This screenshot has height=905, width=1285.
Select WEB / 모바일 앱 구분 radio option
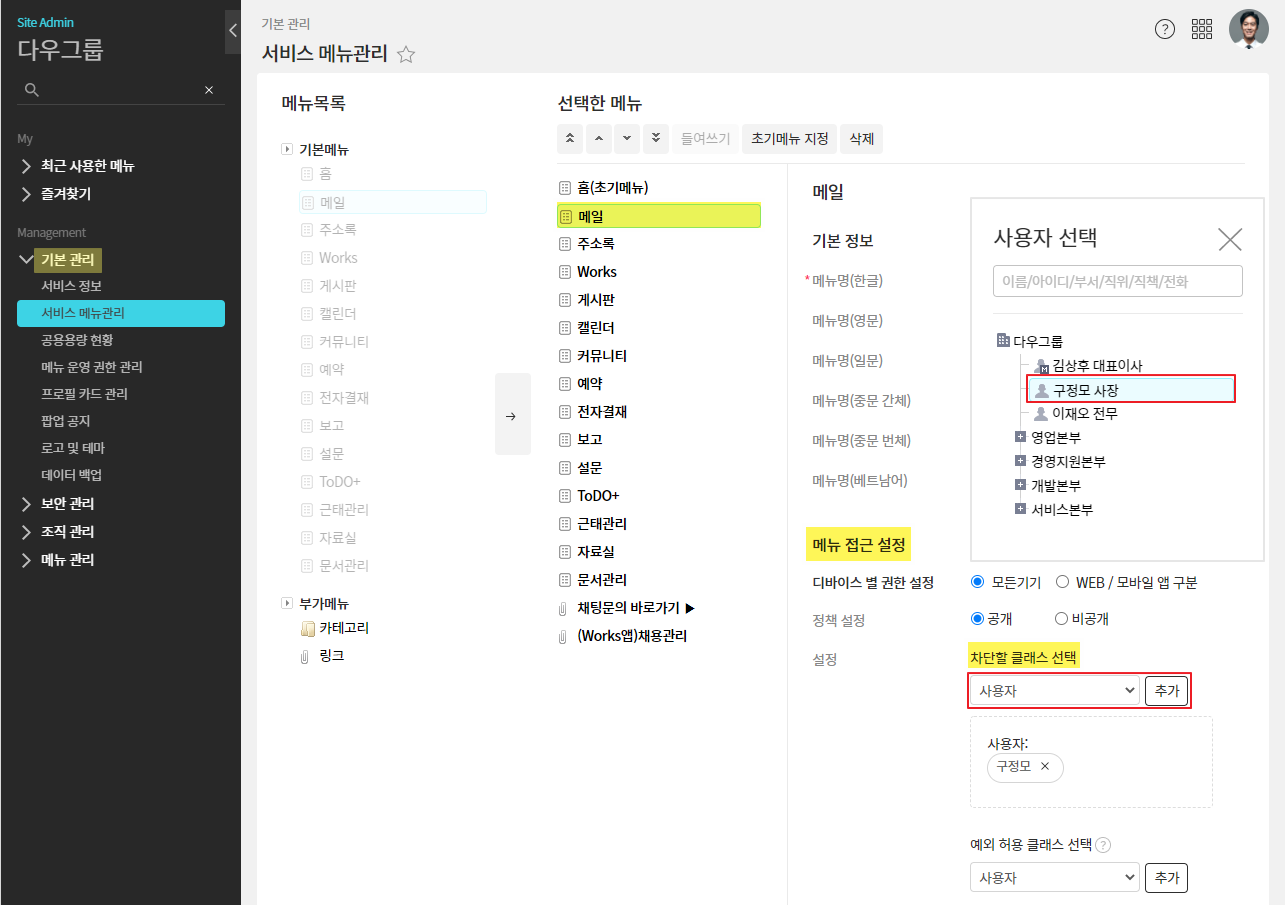click(x=1063, y=582)
